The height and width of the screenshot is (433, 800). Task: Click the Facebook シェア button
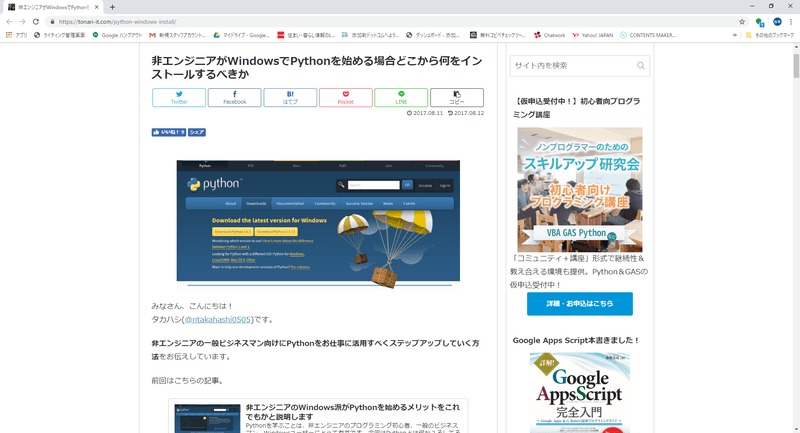point(197,132)
